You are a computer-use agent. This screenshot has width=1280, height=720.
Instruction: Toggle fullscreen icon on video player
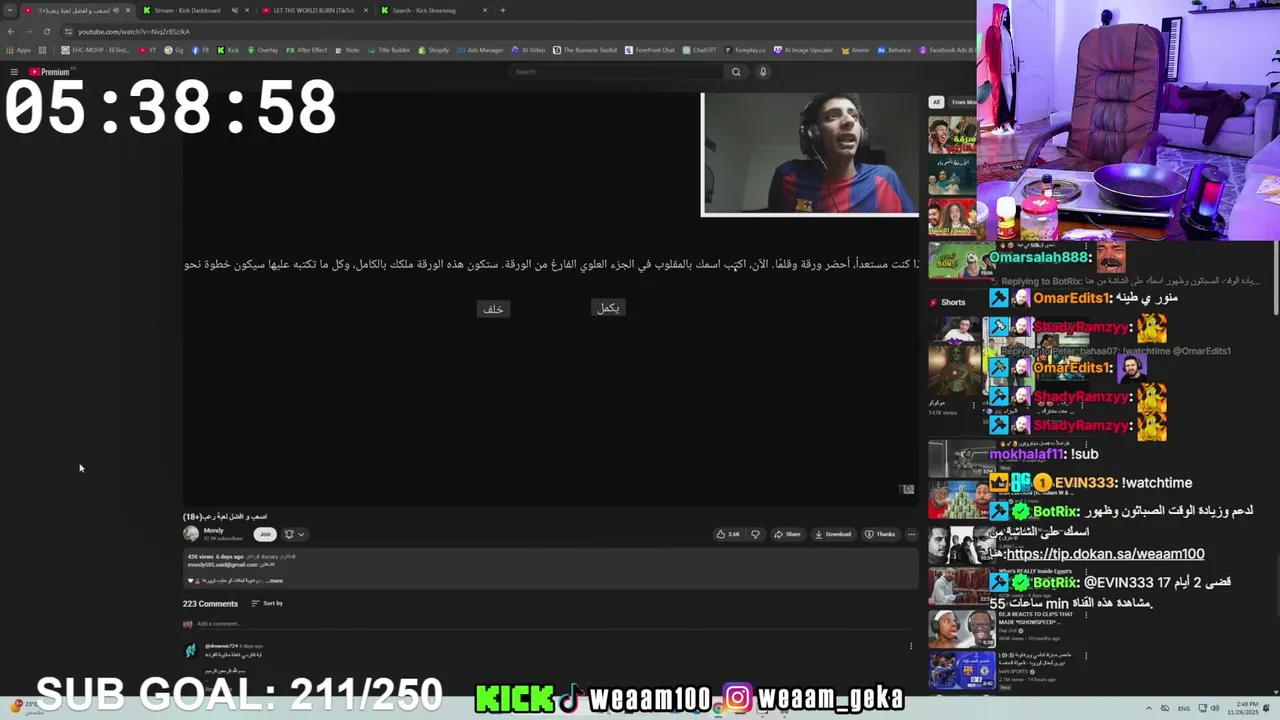point(907,489)
